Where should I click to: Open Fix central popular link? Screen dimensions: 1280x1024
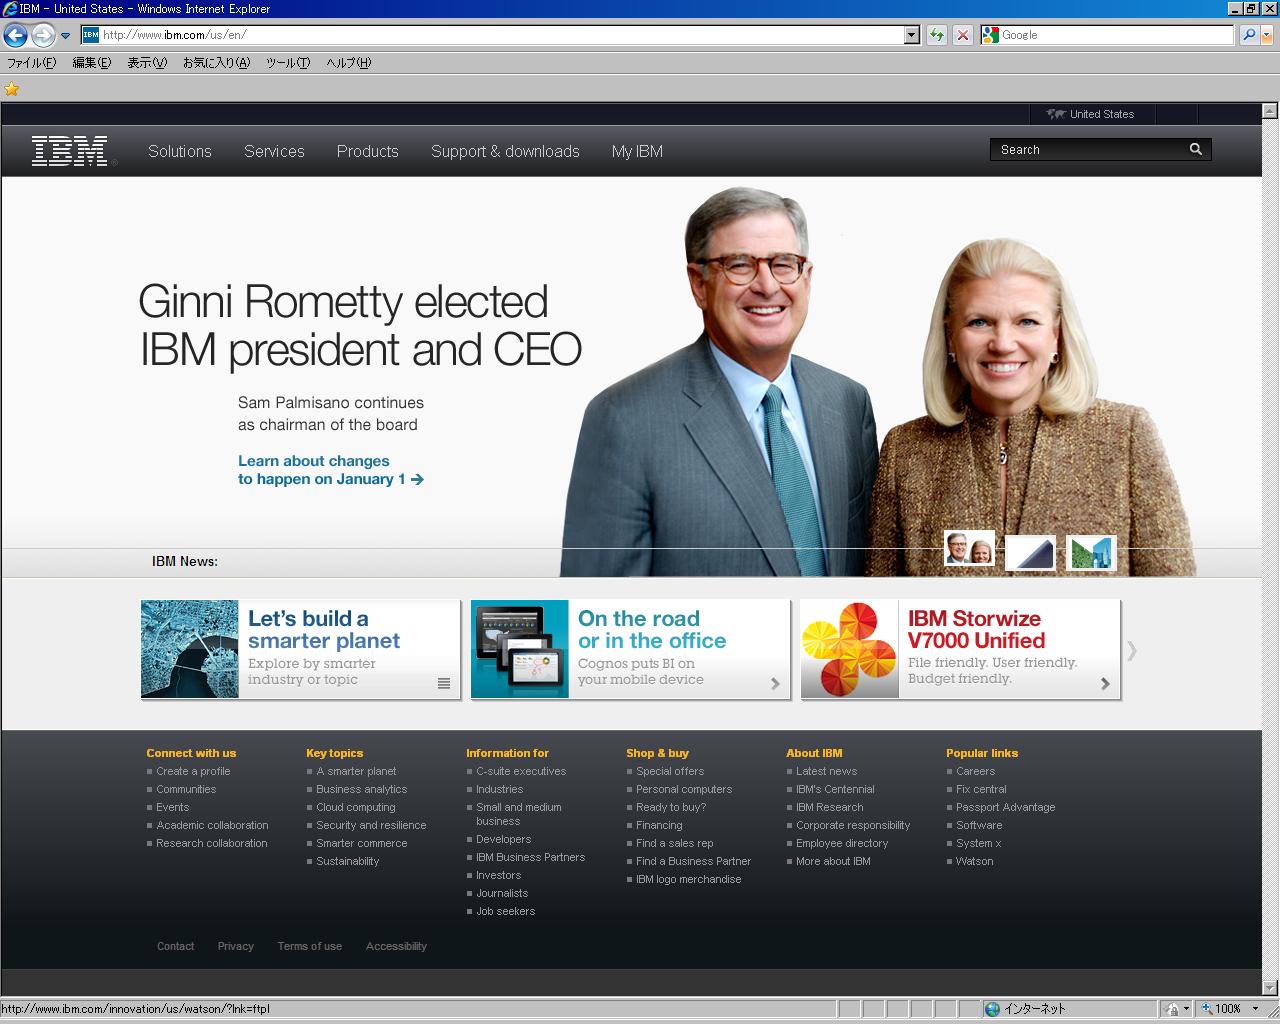click(981, 789)
